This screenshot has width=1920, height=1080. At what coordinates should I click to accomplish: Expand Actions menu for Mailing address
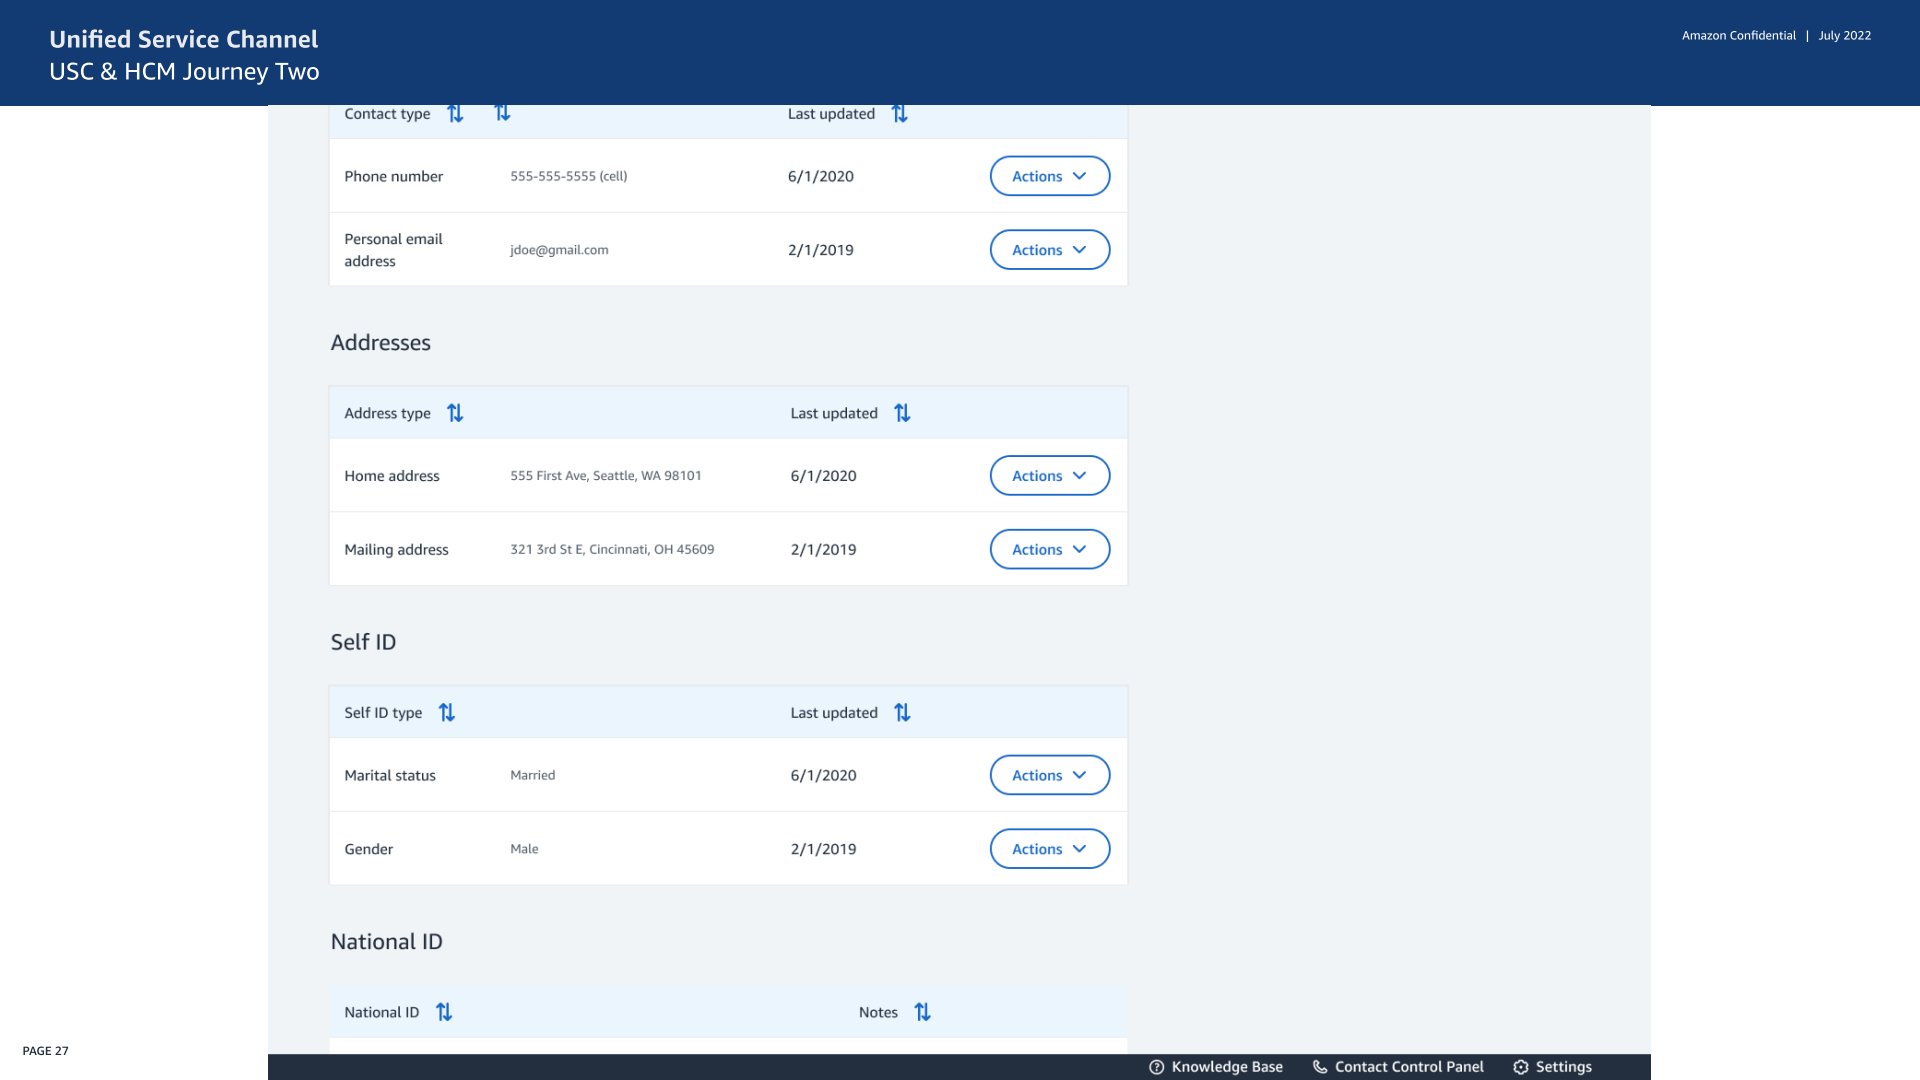coord(1049,549)
